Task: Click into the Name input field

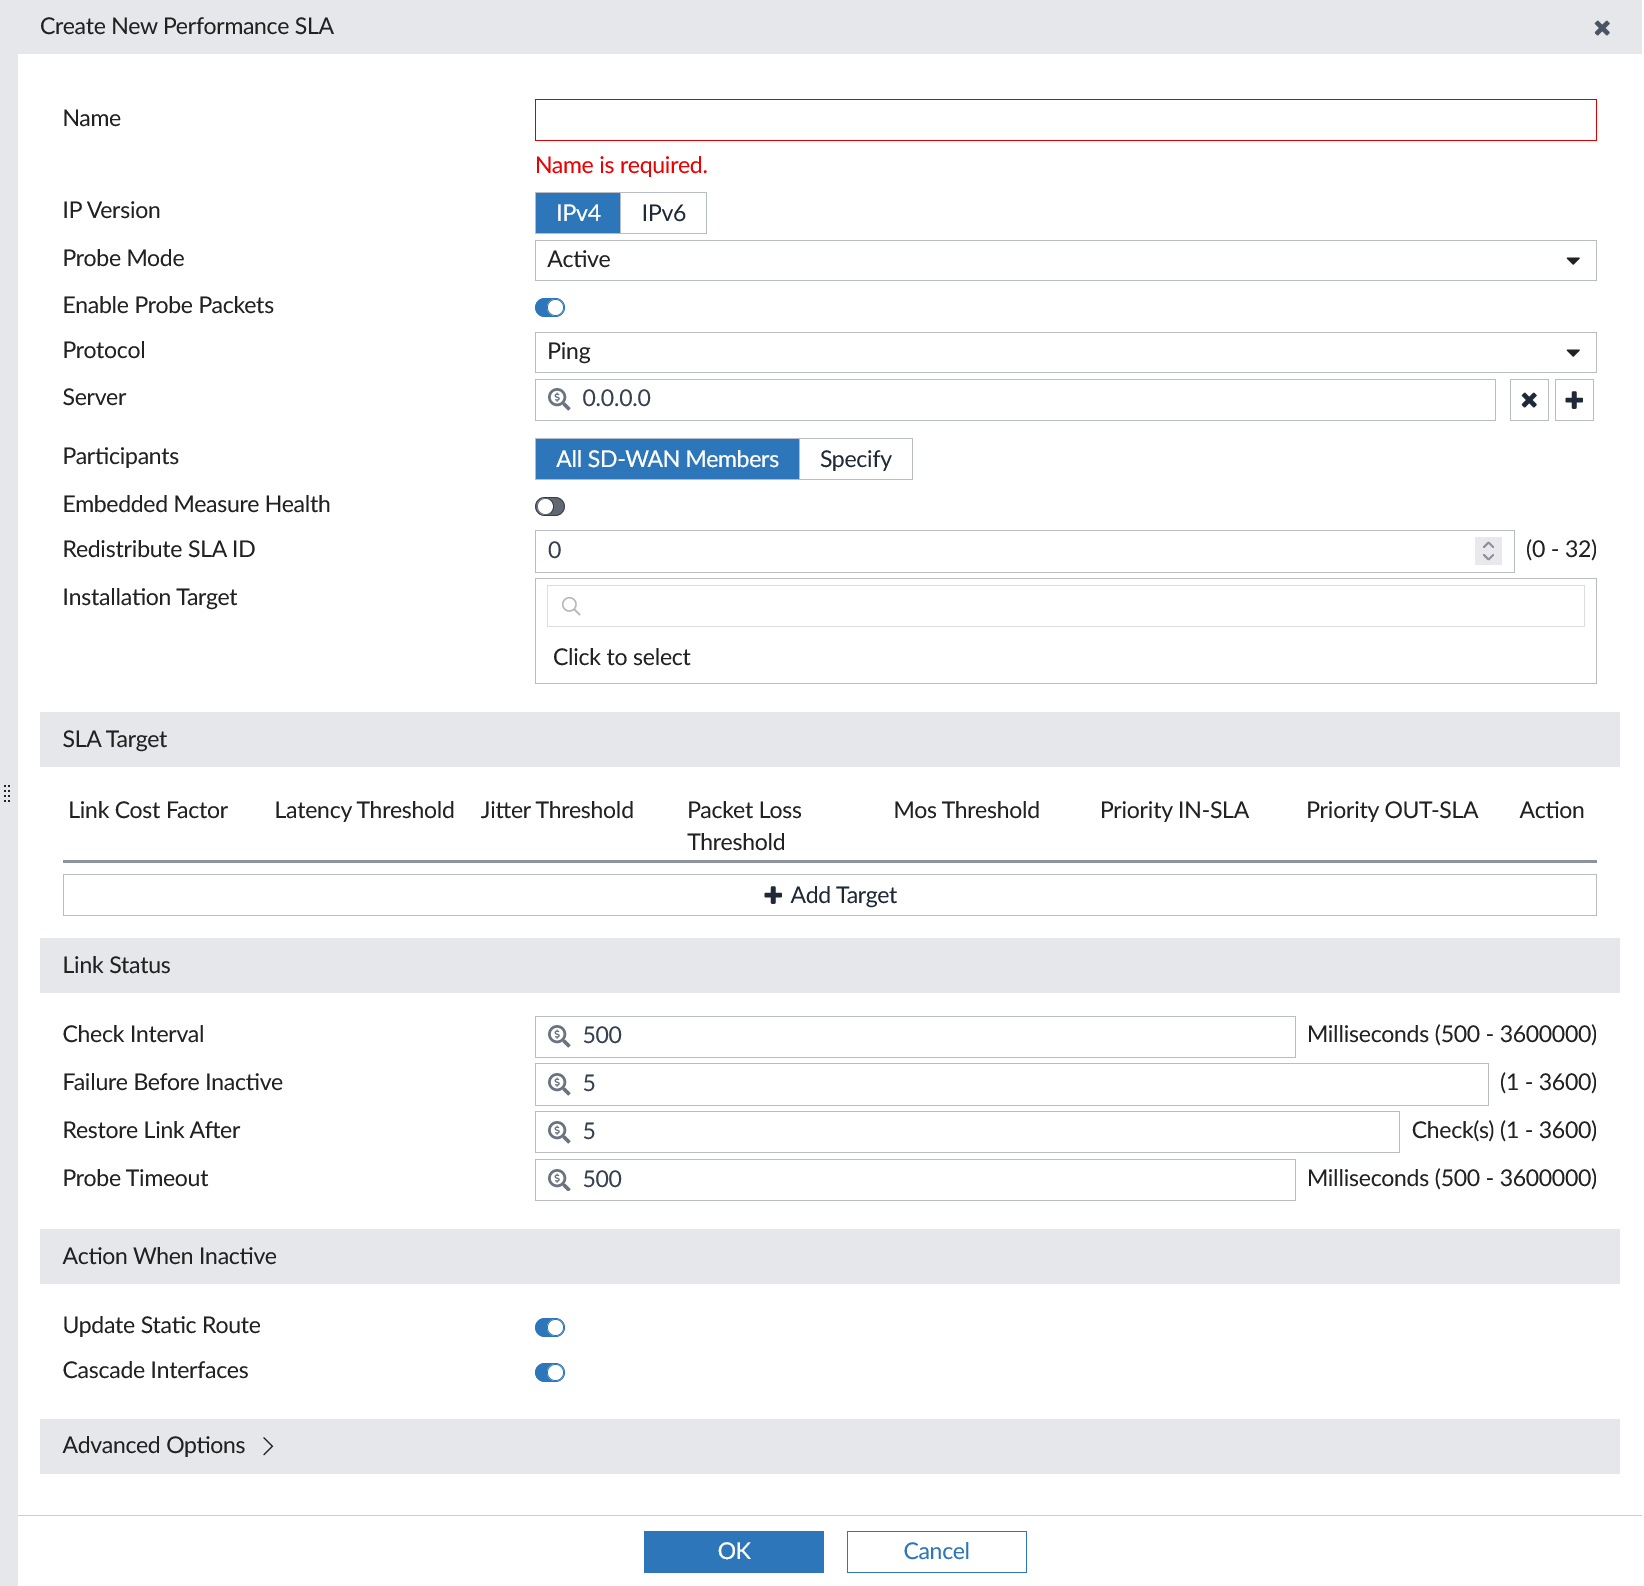Action: click(1065, 120)
